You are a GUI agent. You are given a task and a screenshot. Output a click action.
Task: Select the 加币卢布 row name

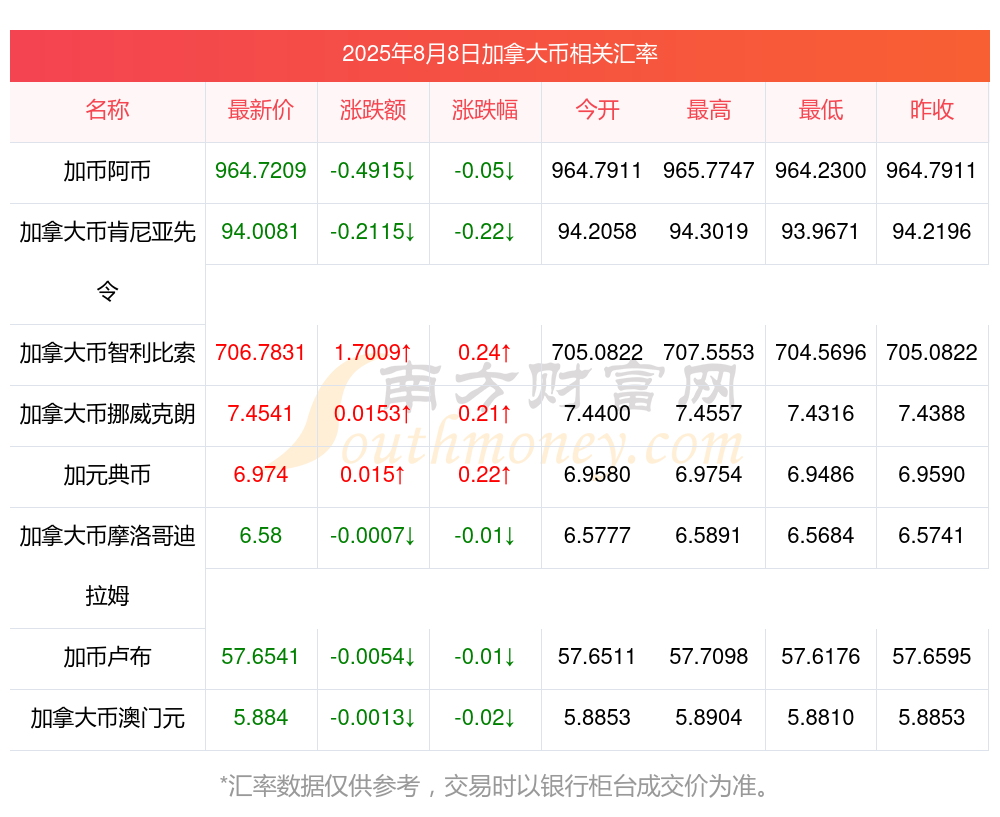[x=107, y=657]
